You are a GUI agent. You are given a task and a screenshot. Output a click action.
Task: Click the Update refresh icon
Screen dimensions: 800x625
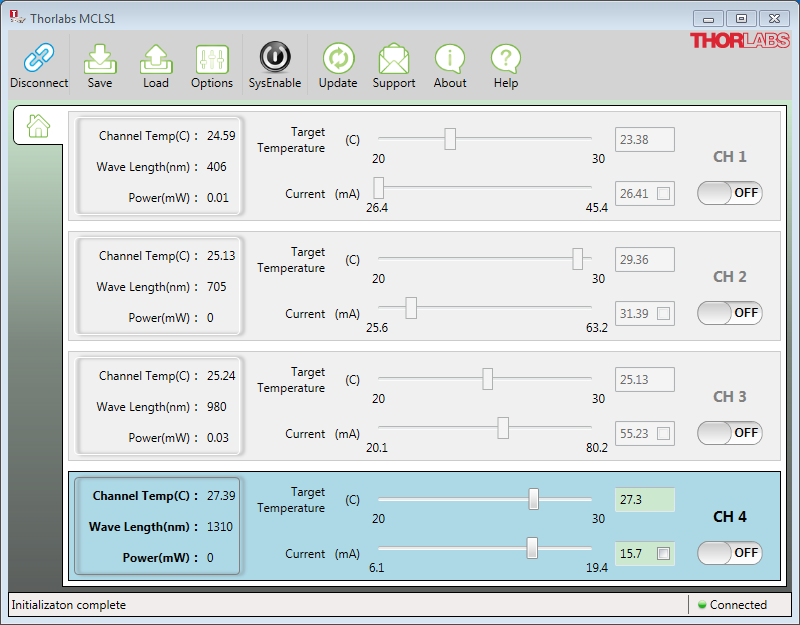[338, 58]
